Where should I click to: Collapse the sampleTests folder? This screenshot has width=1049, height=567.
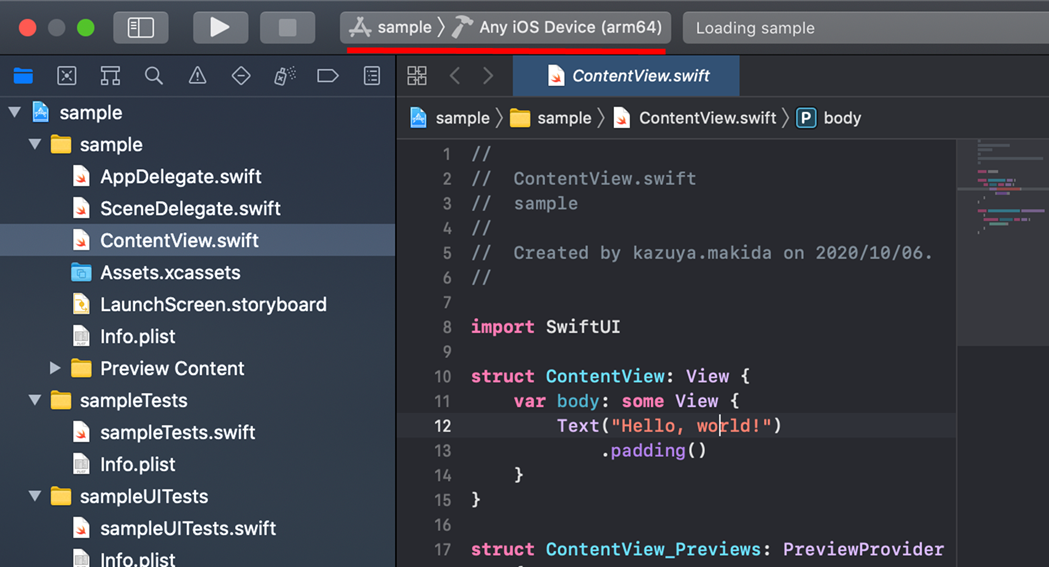pos(35,400)
